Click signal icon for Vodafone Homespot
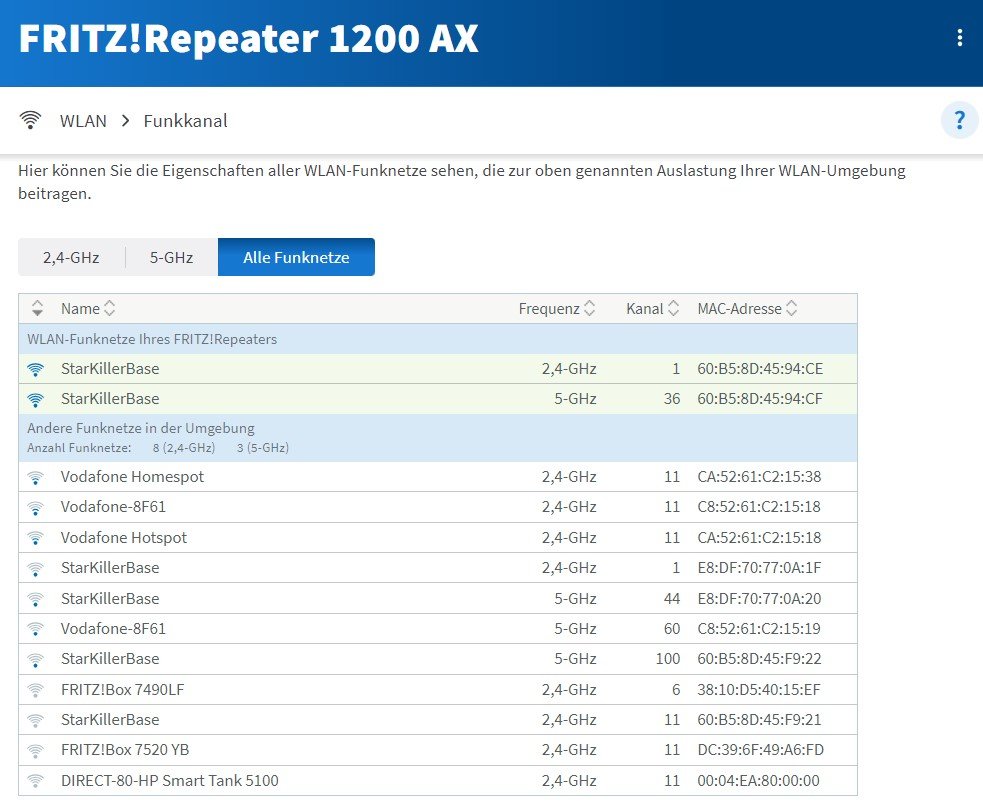983x807 pixels. coord(36,478)
